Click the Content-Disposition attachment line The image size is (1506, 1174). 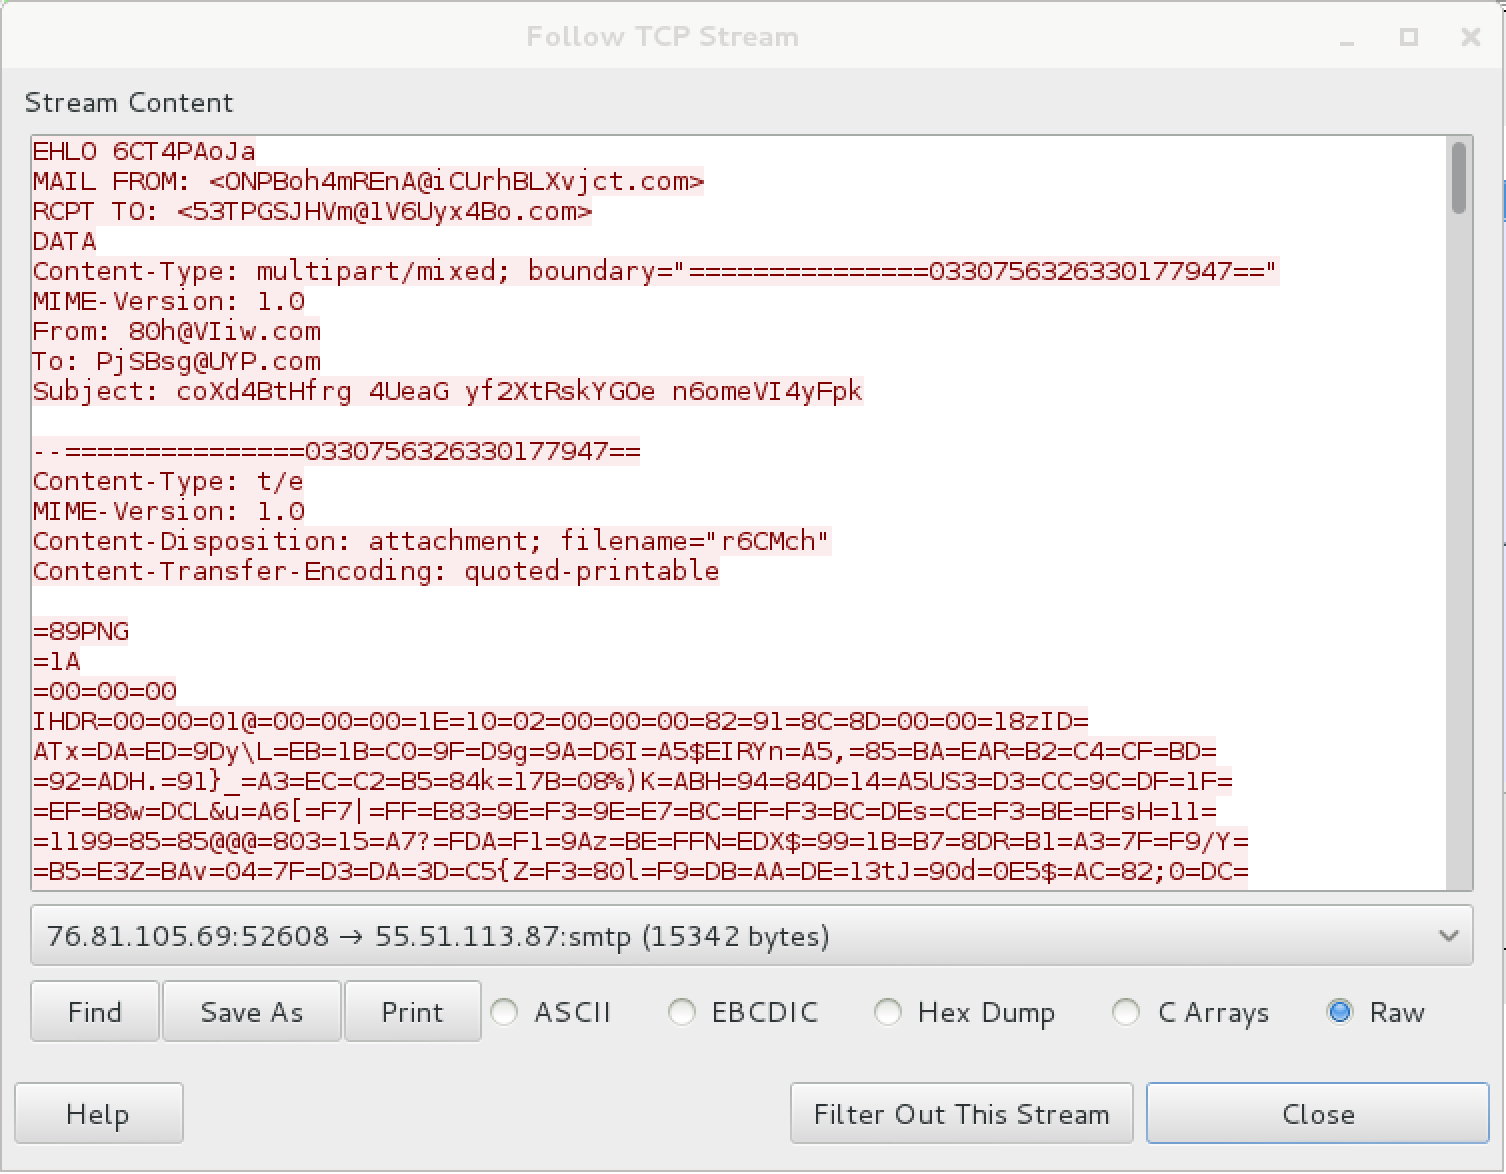[431, 541]
